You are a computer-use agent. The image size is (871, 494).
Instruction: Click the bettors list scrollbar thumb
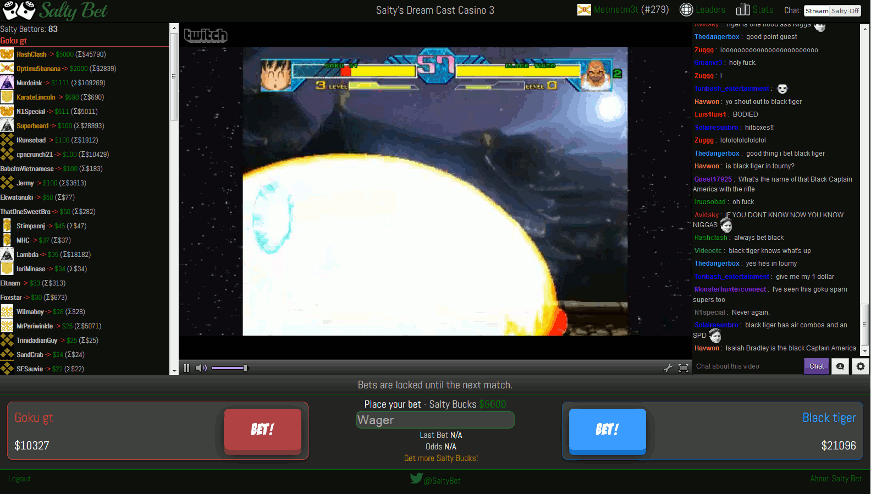pos(174,77)
